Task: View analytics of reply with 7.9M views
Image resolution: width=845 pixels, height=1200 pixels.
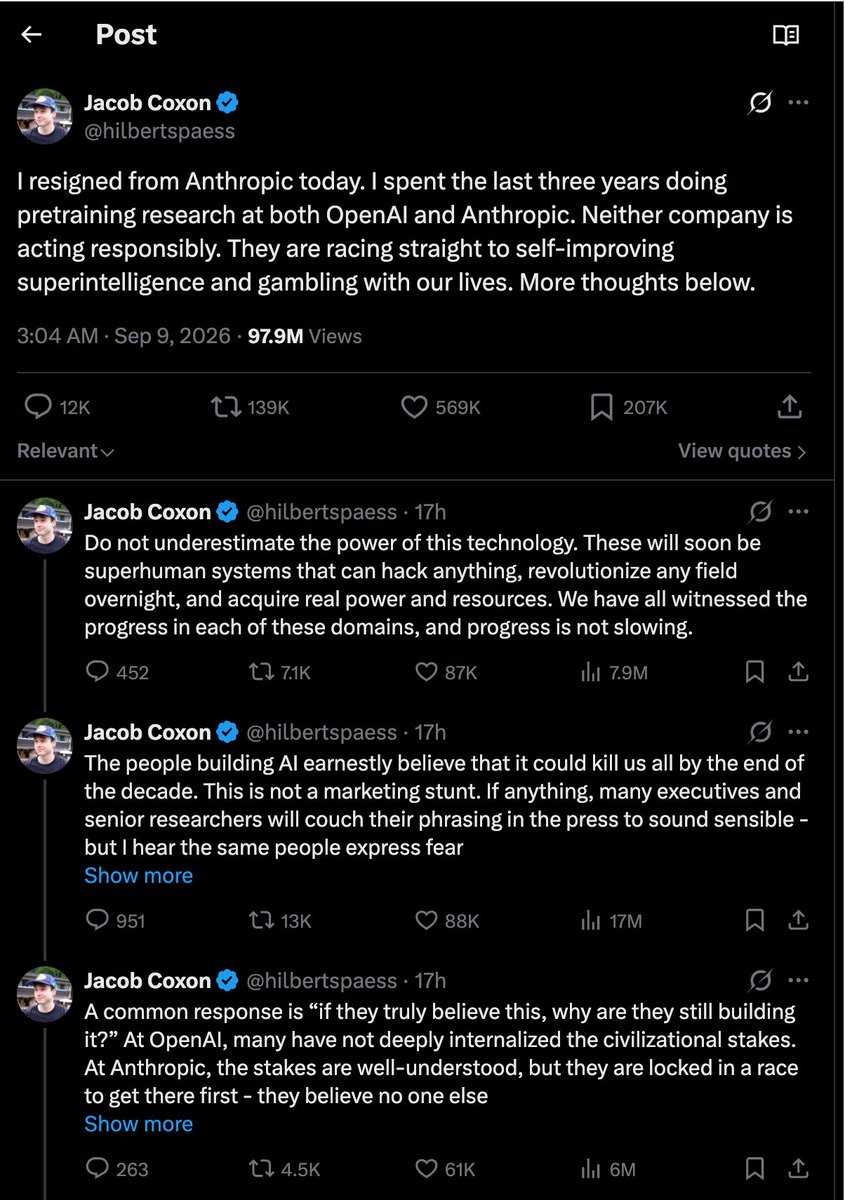Action: click(614, 672)
